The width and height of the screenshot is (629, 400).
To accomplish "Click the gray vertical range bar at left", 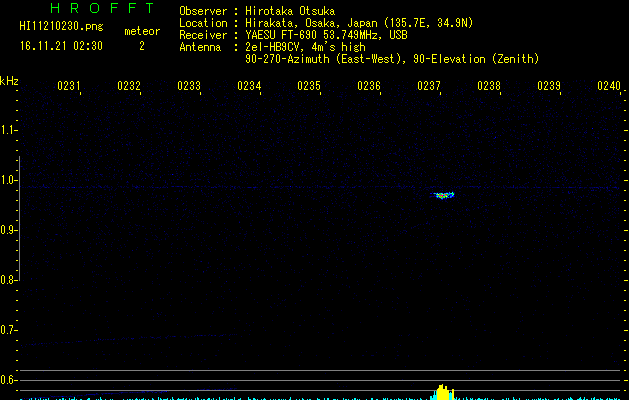I will click(x=19, y=218).
